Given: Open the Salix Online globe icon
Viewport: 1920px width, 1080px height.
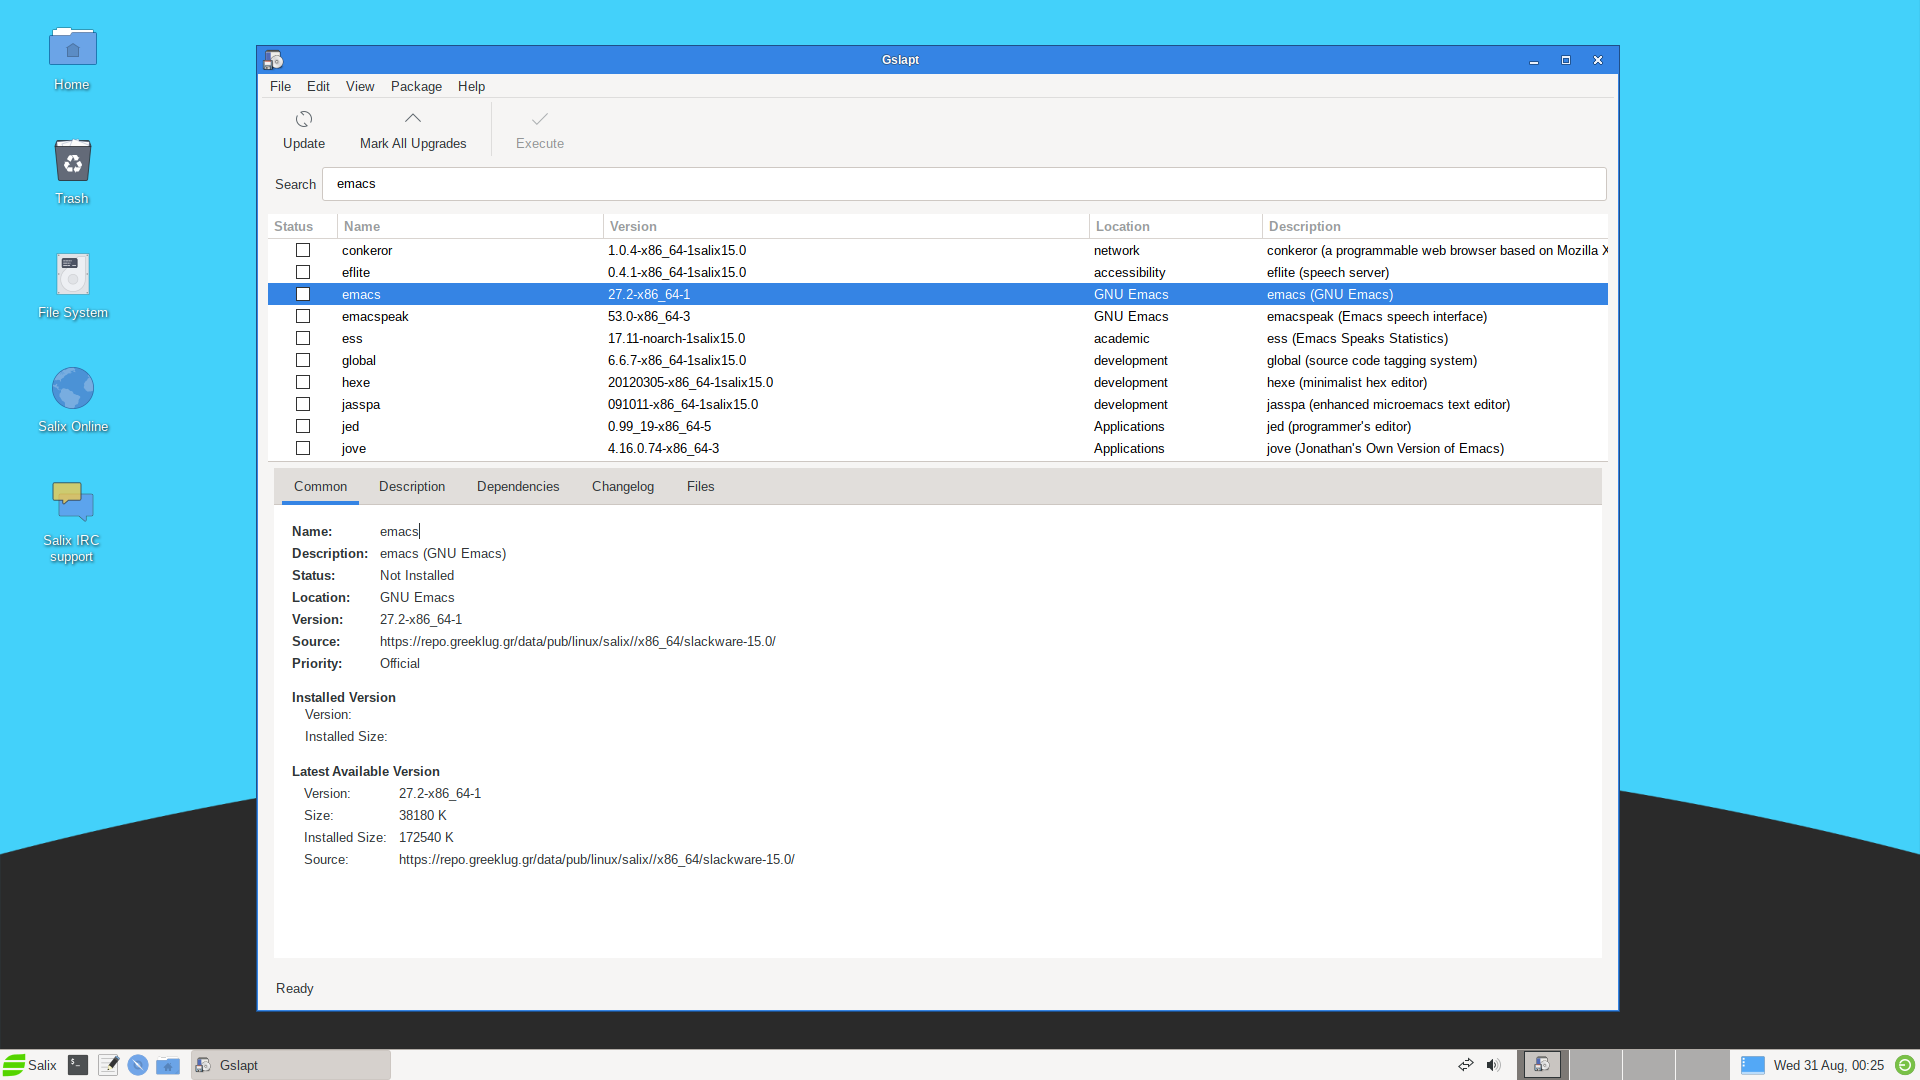Looking at the screenshot, I should (72, 388).
